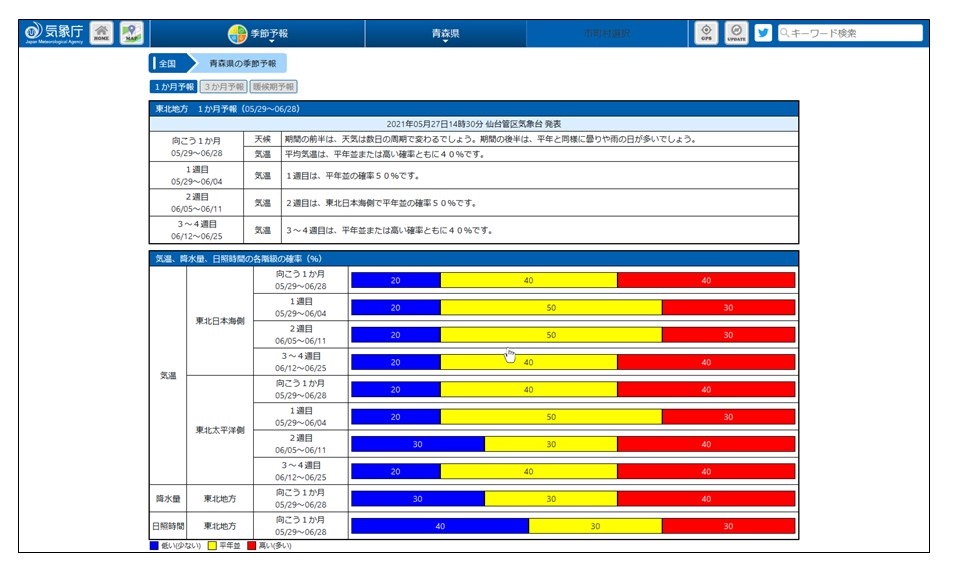Image resolution: width=960 pixels, height=569 pixels.
Task: Click 青森県の季節予報 breadcrumb
Action: 242,63
